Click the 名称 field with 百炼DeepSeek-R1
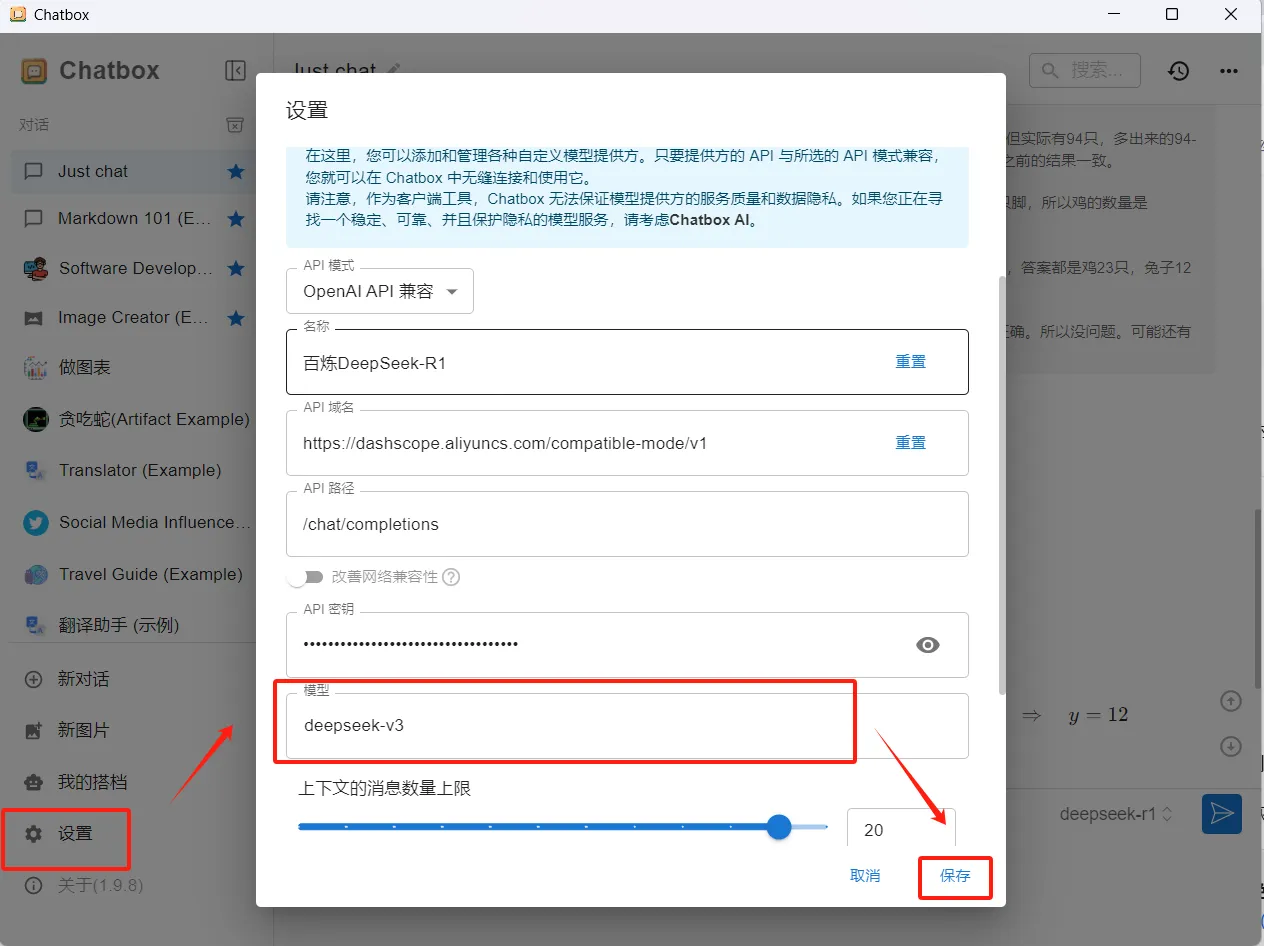1264x946 pixels. (x=627, y=363)
